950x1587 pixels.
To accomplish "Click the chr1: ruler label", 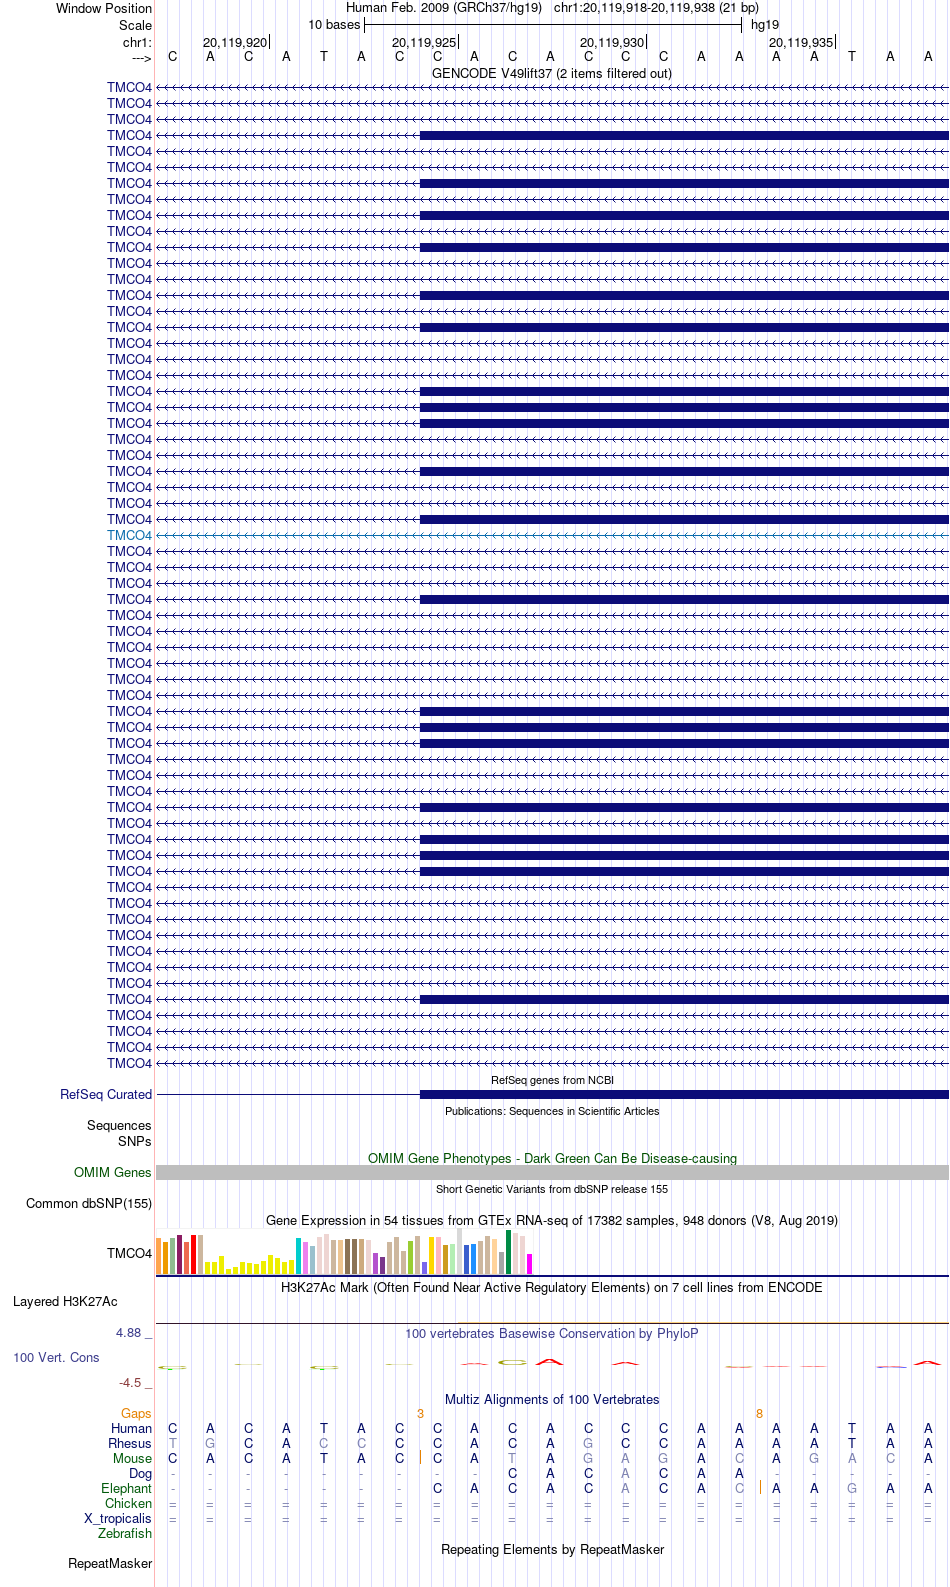I will (137, 42).
